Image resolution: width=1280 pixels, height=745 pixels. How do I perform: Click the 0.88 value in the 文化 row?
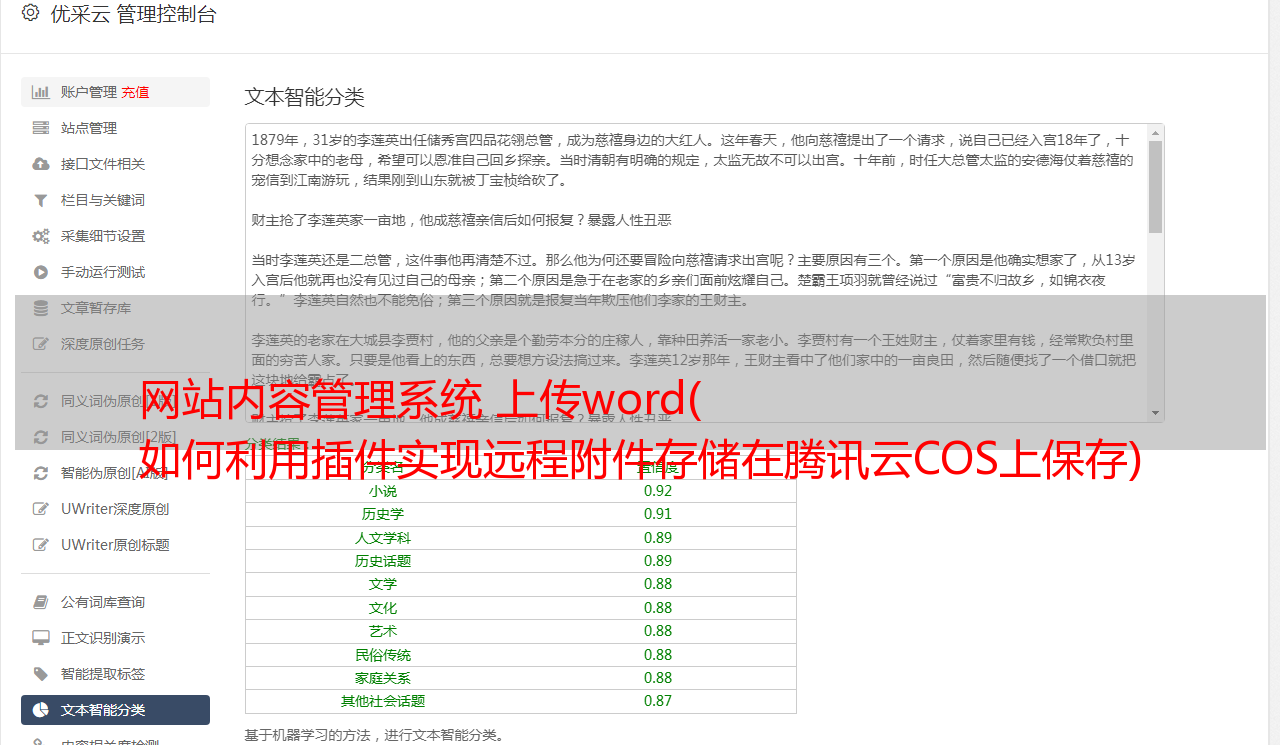pos(658,608)
